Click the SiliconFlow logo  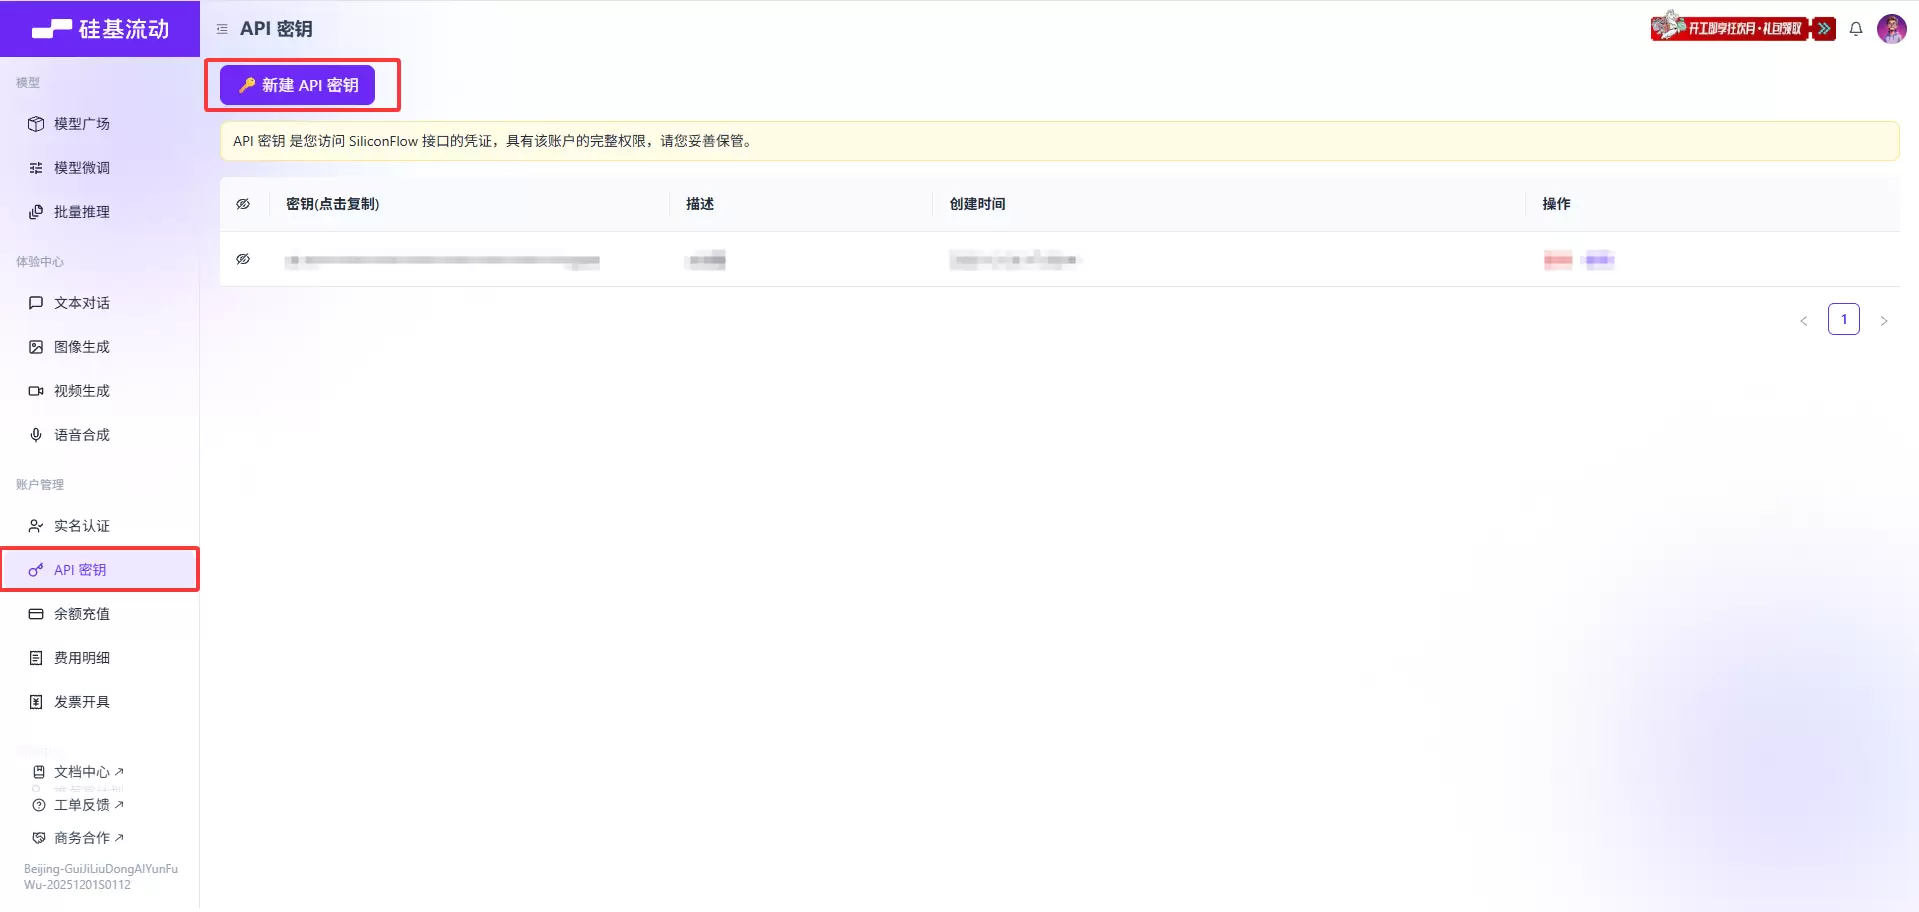pyautogui.click(x=100, y=29)
